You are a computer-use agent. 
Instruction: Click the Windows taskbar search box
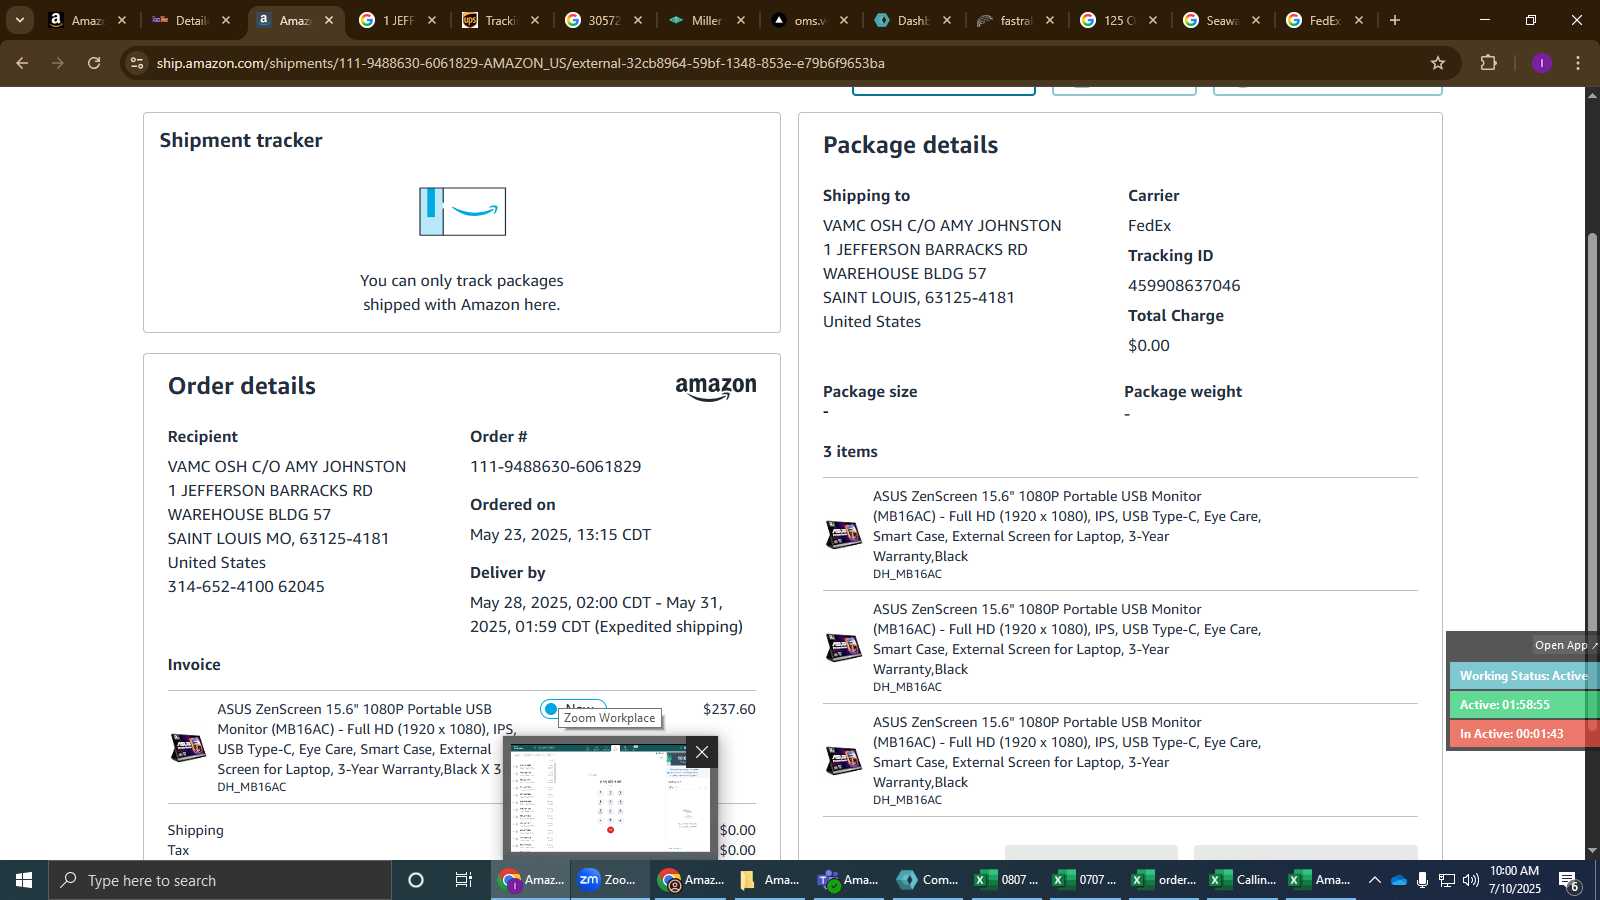point(220,880)
